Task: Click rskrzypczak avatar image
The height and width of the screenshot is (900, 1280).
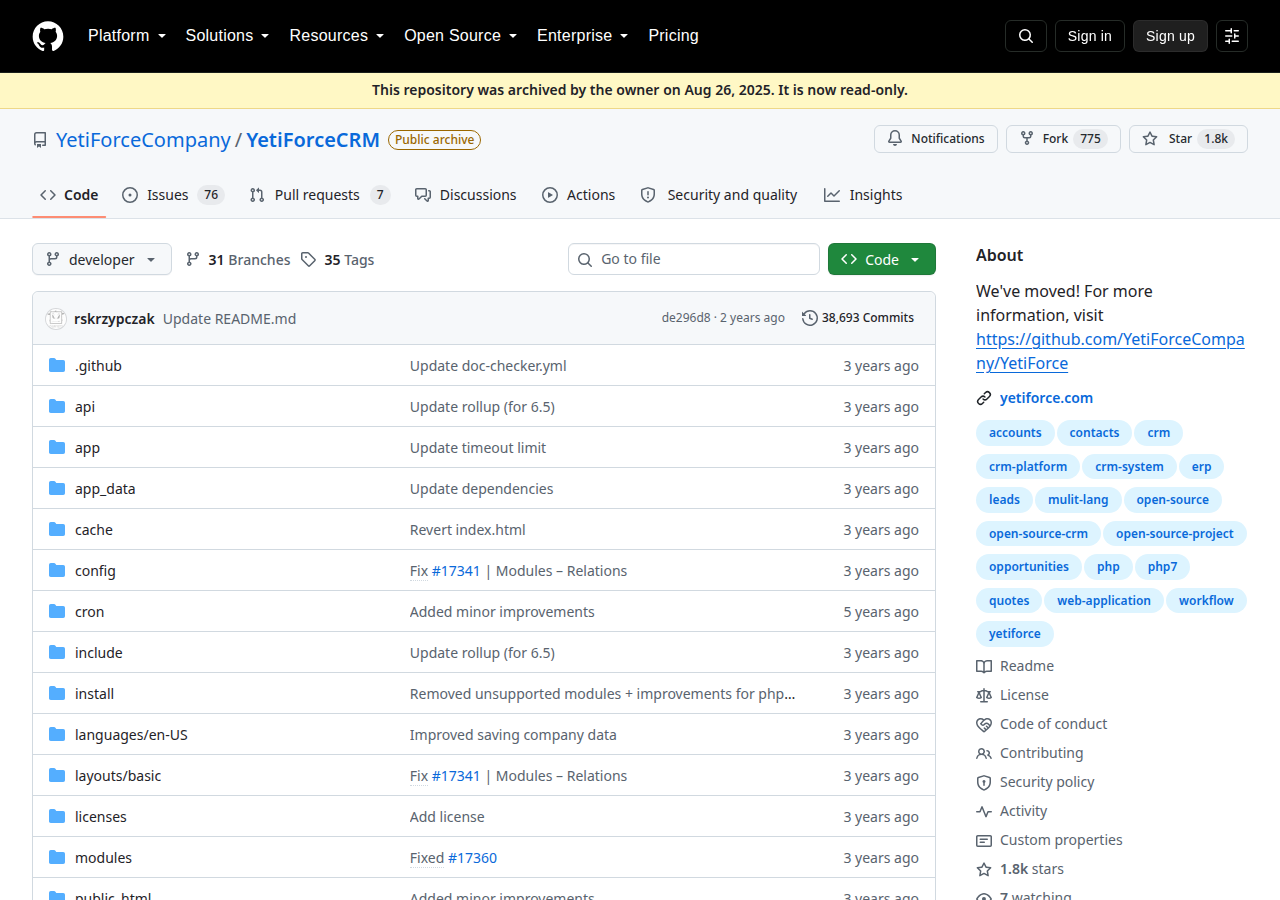Action: click(56, 319)
